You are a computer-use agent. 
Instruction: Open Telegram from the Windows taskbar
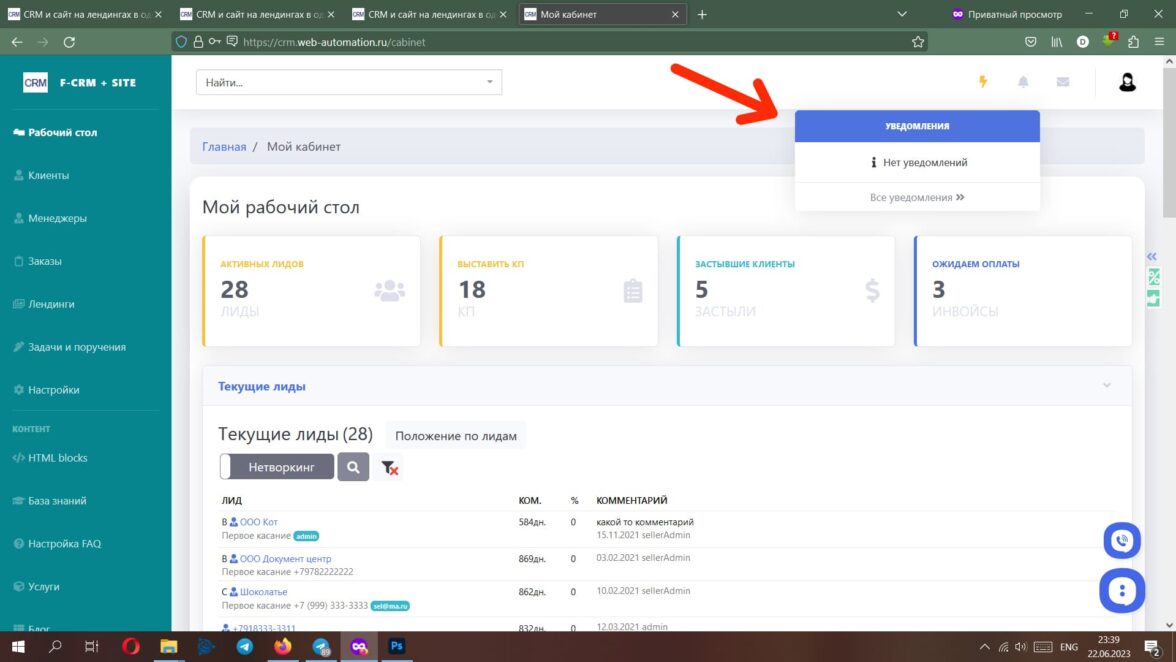pyautogui.click(x=245, y=647)
